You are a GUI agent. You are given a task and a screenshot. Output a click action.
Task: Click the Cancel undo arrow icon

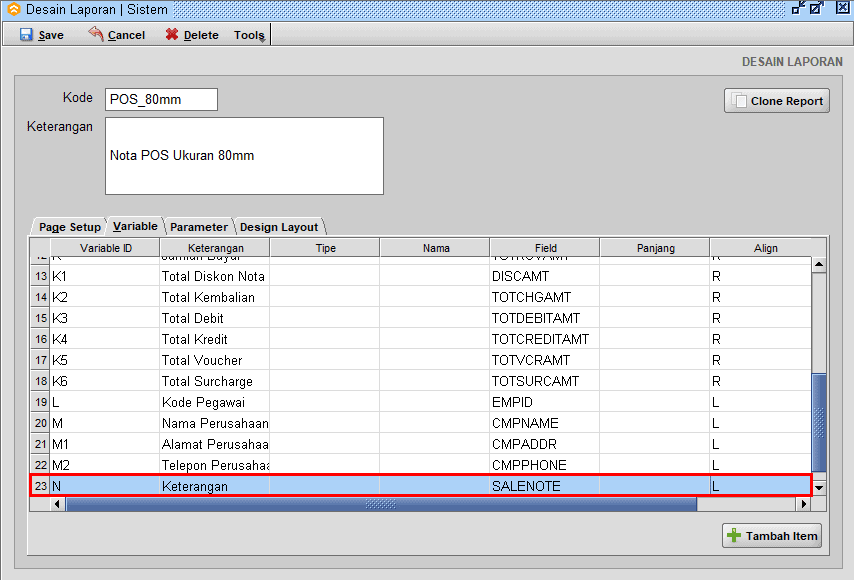[96, 34]
